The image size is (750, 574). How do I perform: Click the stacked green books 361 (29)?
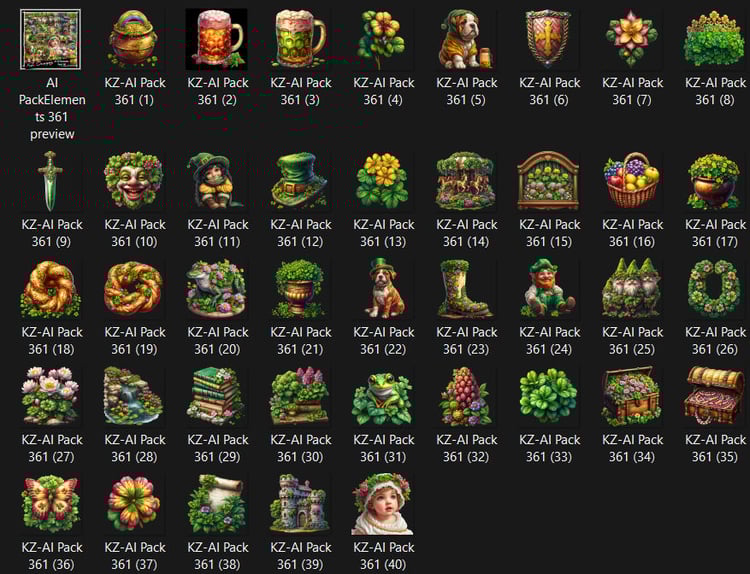coord(217,396)
